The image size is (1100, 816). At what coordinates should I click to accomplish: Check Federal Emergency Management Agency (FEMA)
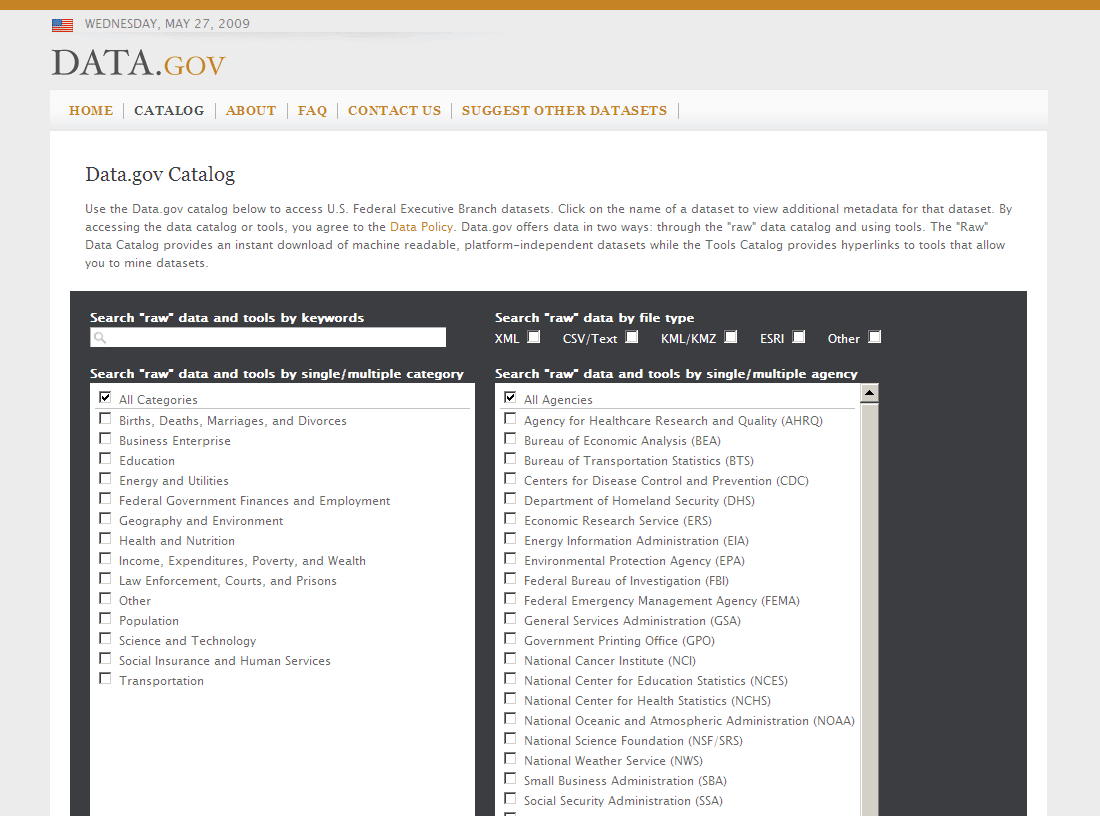pyautogui.click(x=511, y=598)
